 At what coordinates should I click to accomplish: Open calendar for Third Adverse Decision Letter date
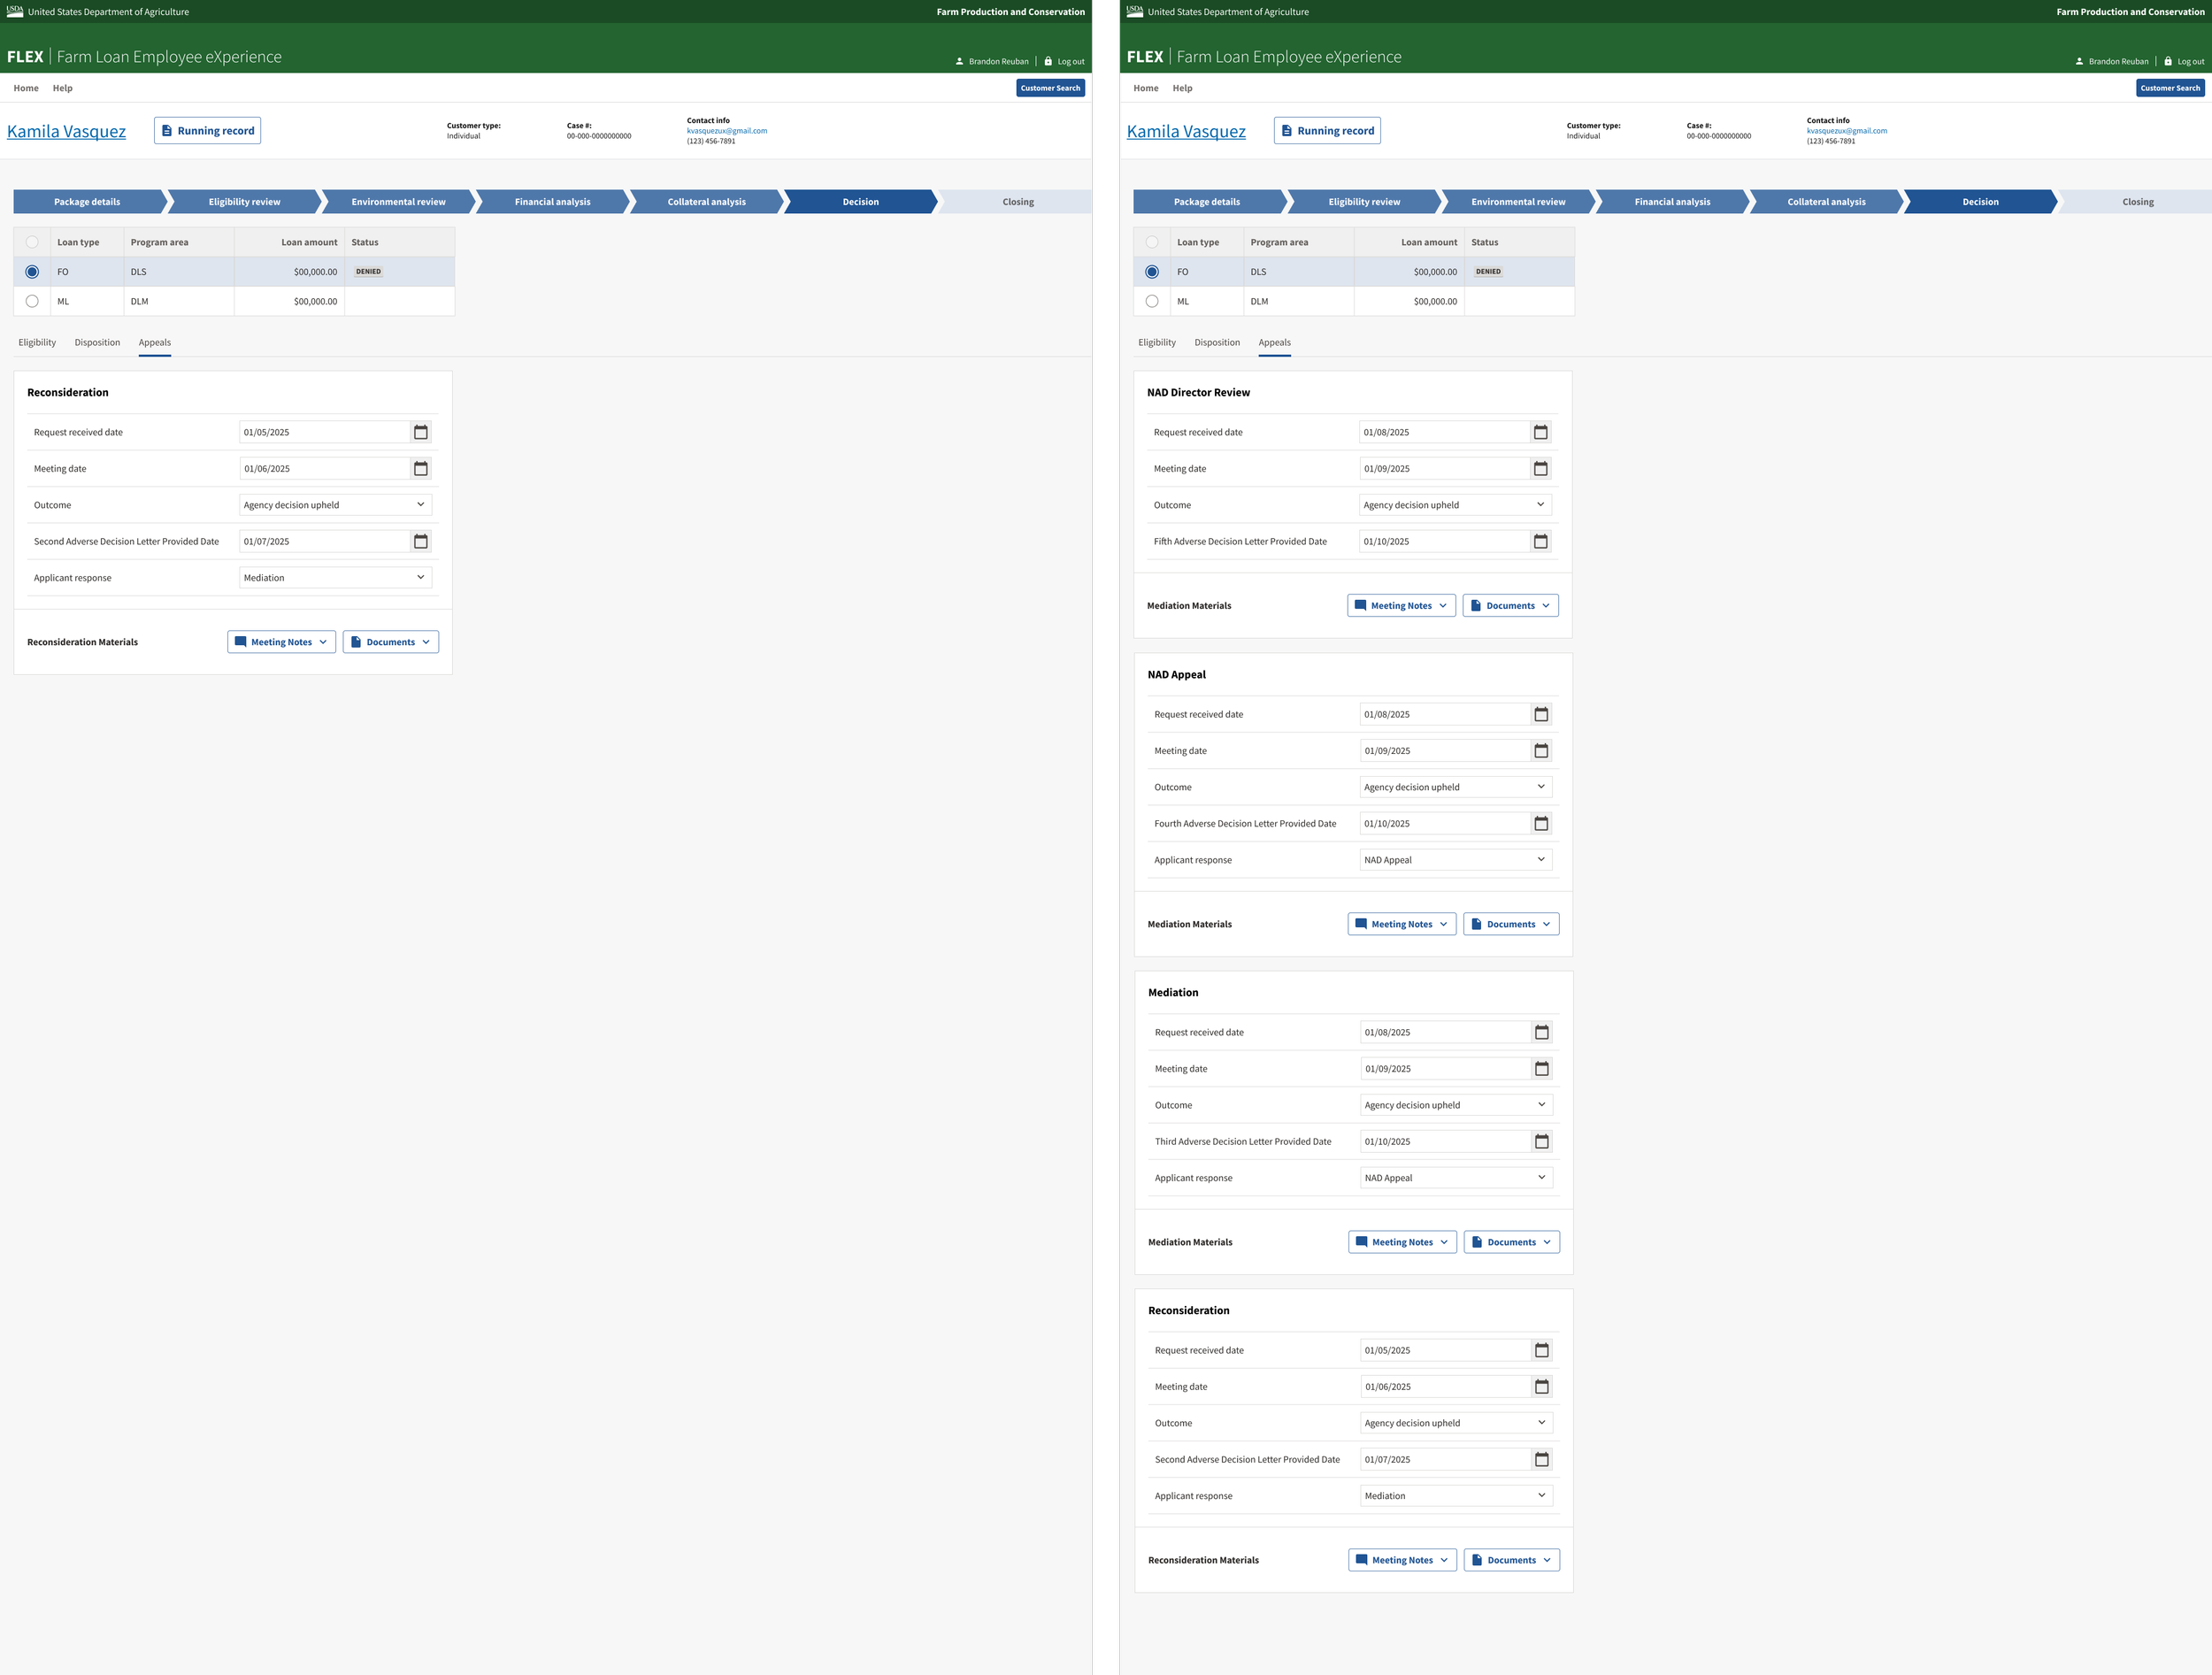[1541, 1141]
